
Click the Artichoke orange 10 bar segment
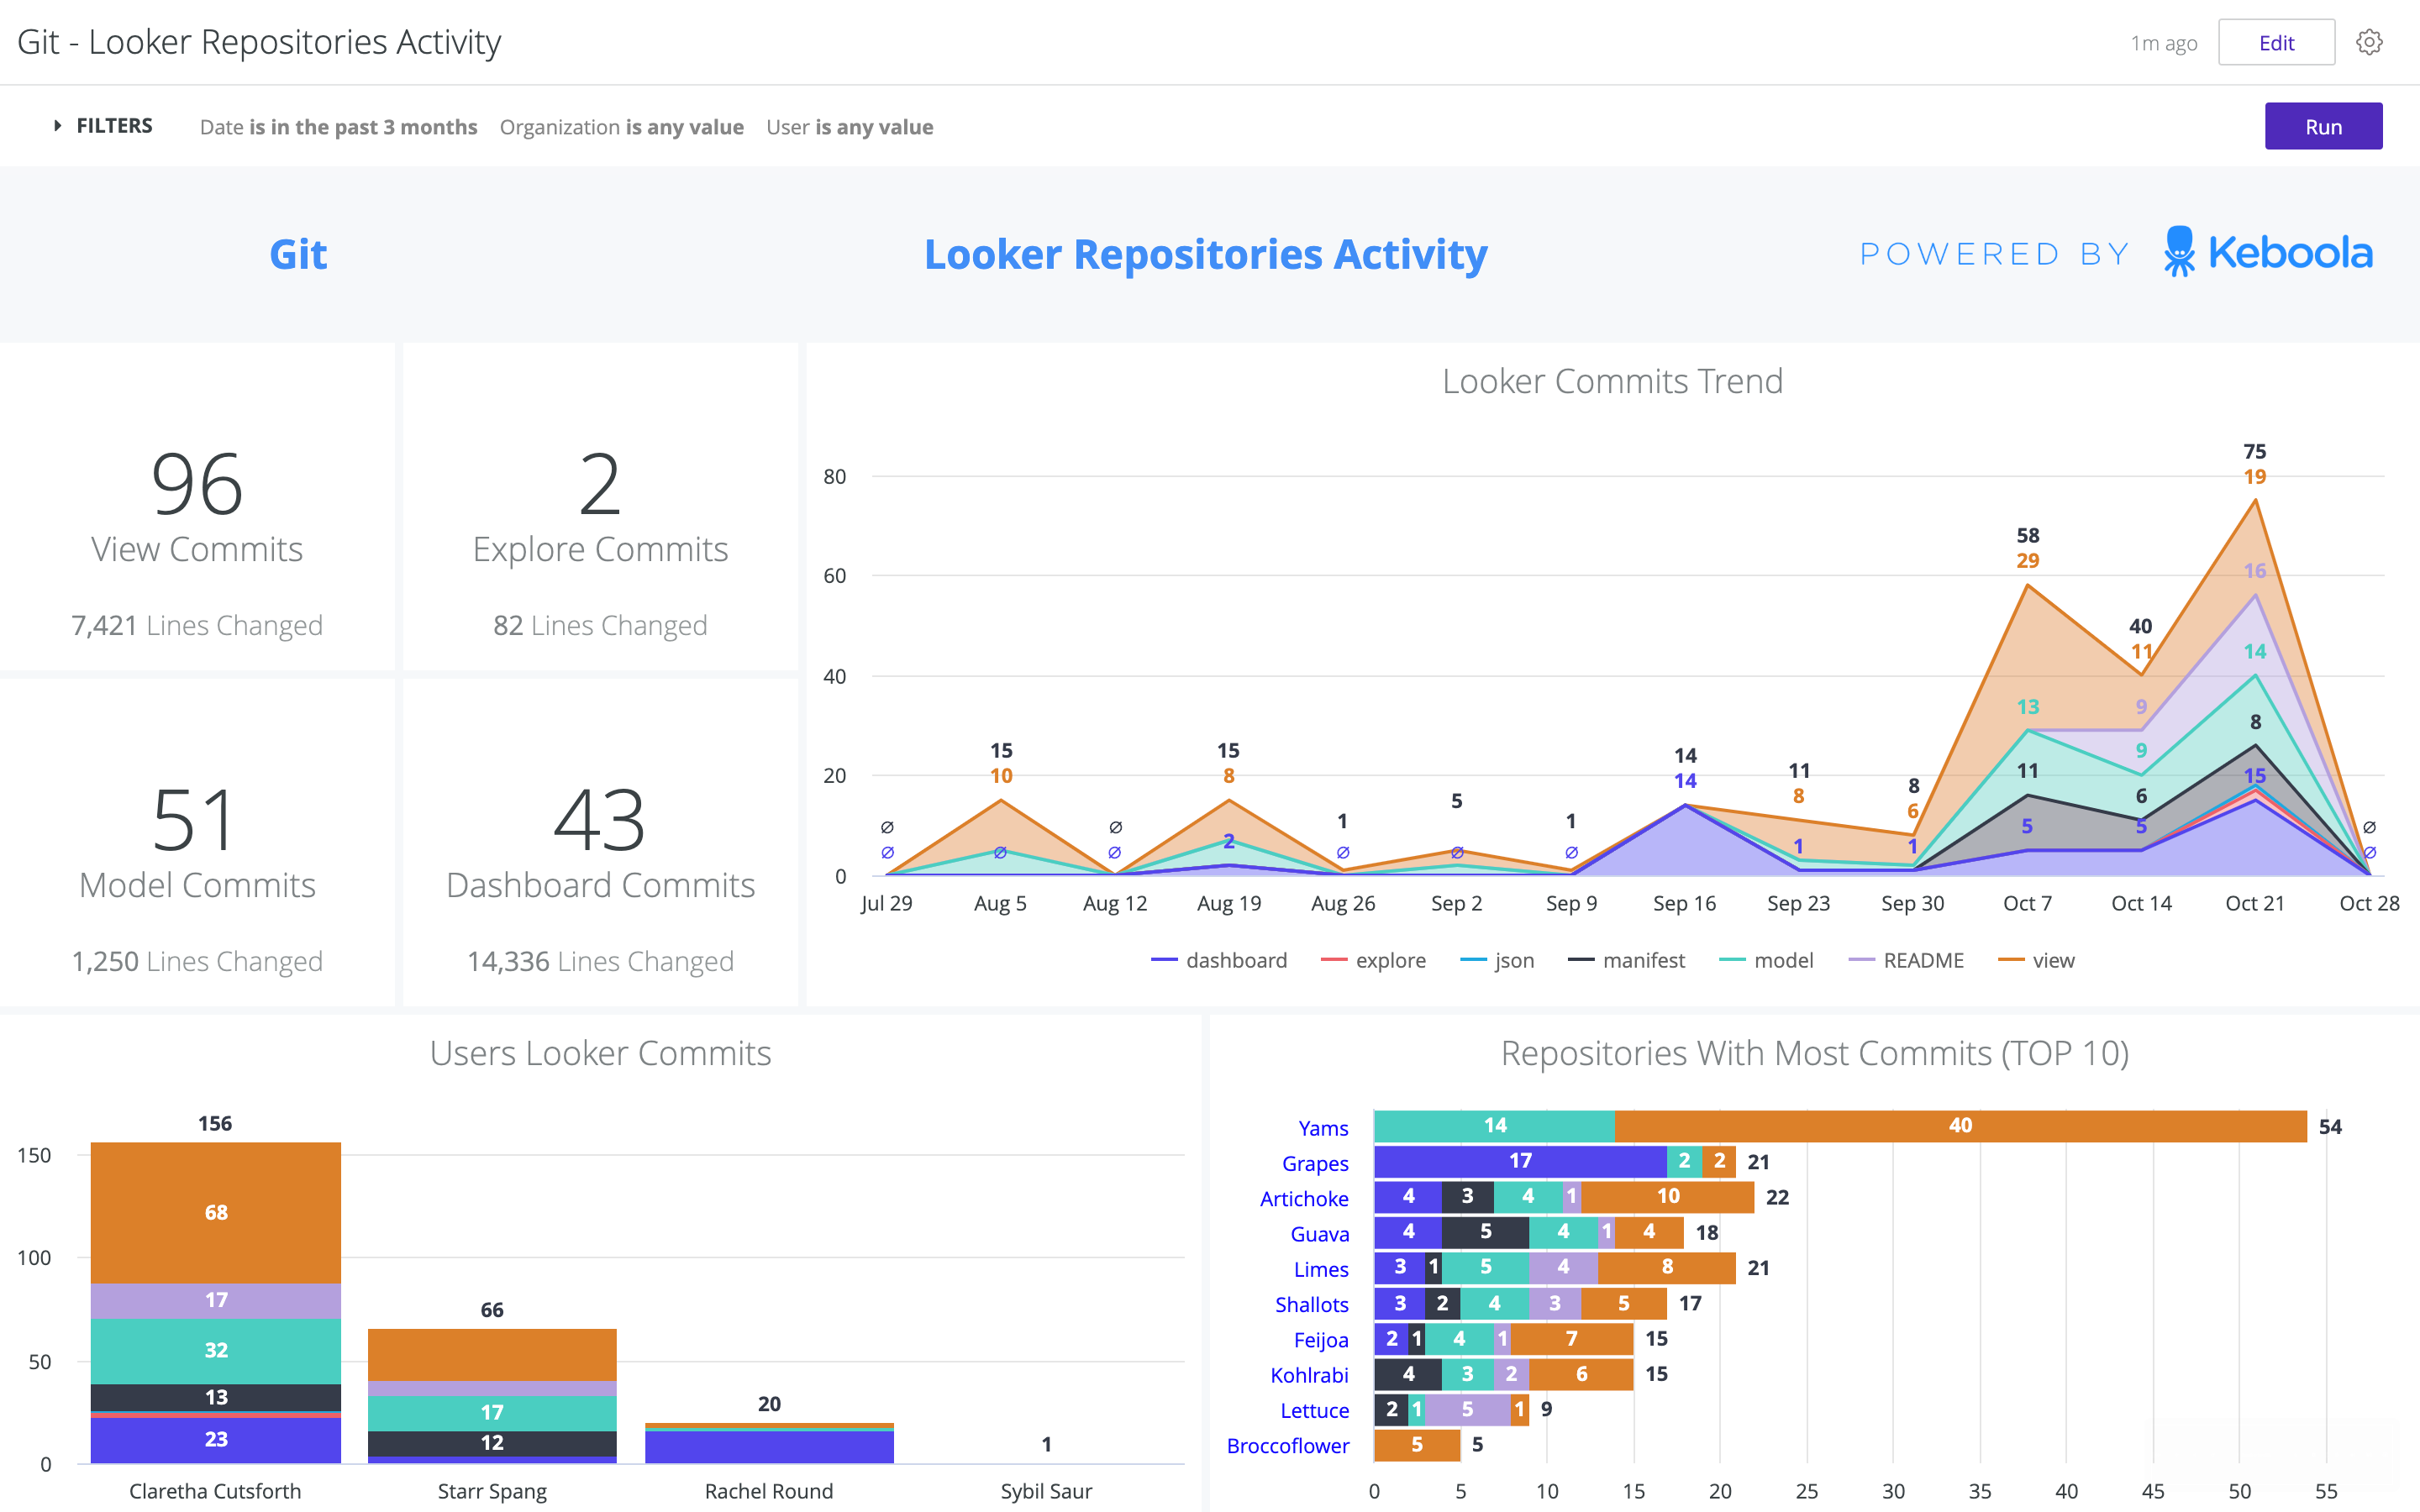click(x=1667, y=1196)
